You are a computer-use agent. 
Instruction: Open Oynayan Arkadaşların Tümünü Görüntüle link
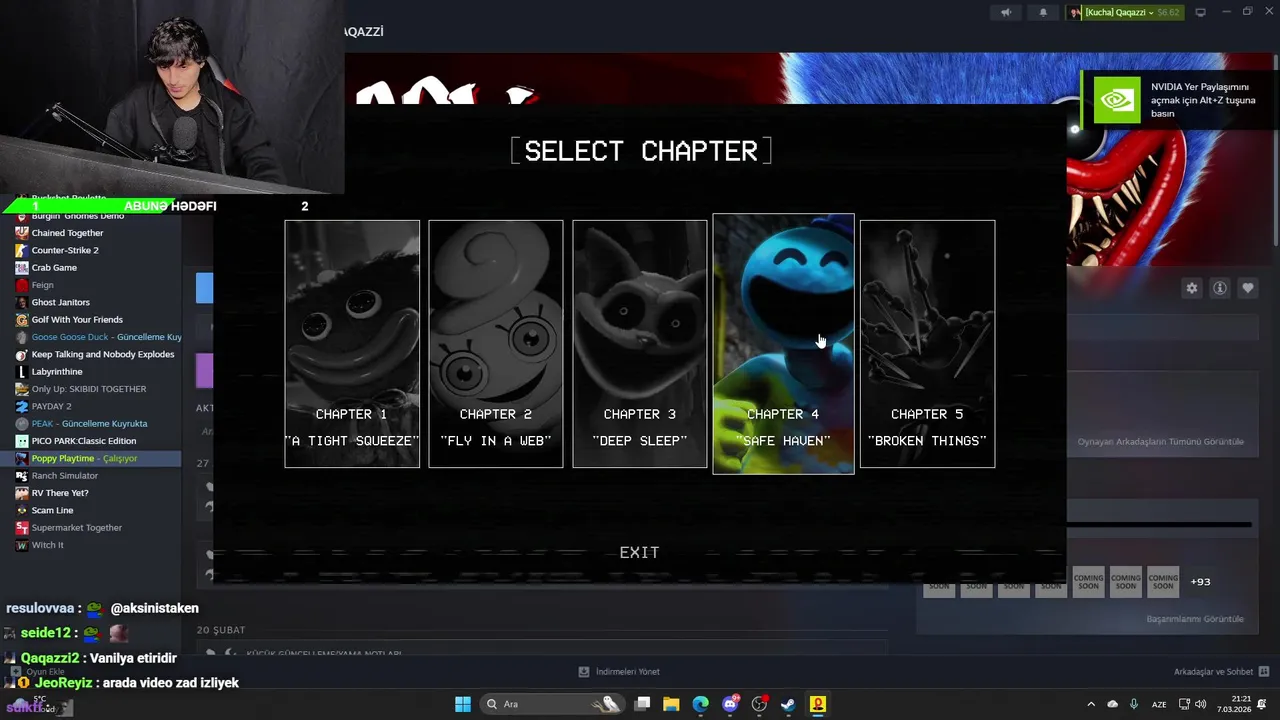point(1160,442)
